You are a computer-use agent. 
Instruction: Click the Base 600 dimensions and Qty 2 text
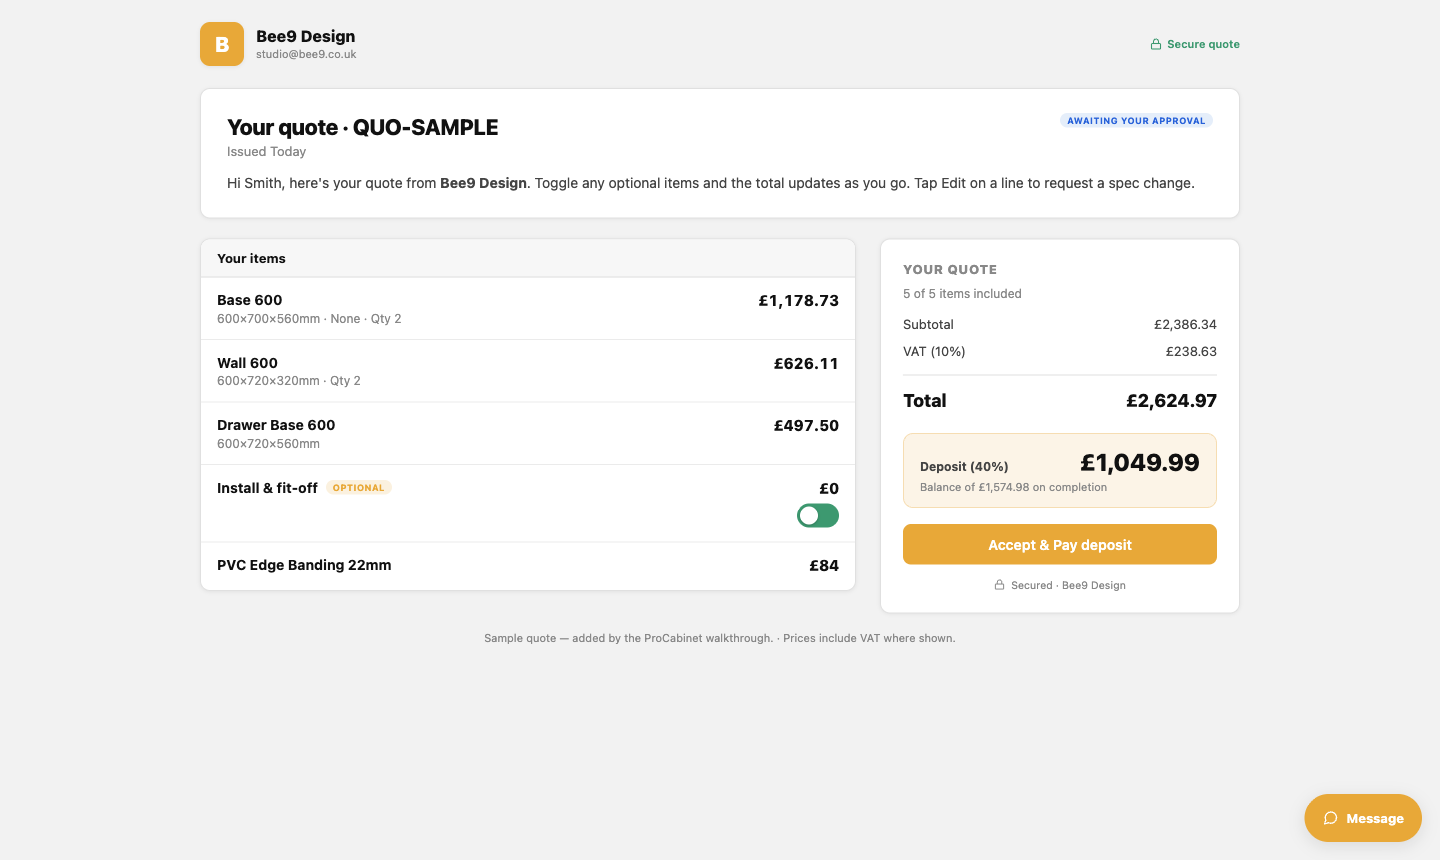309,318
